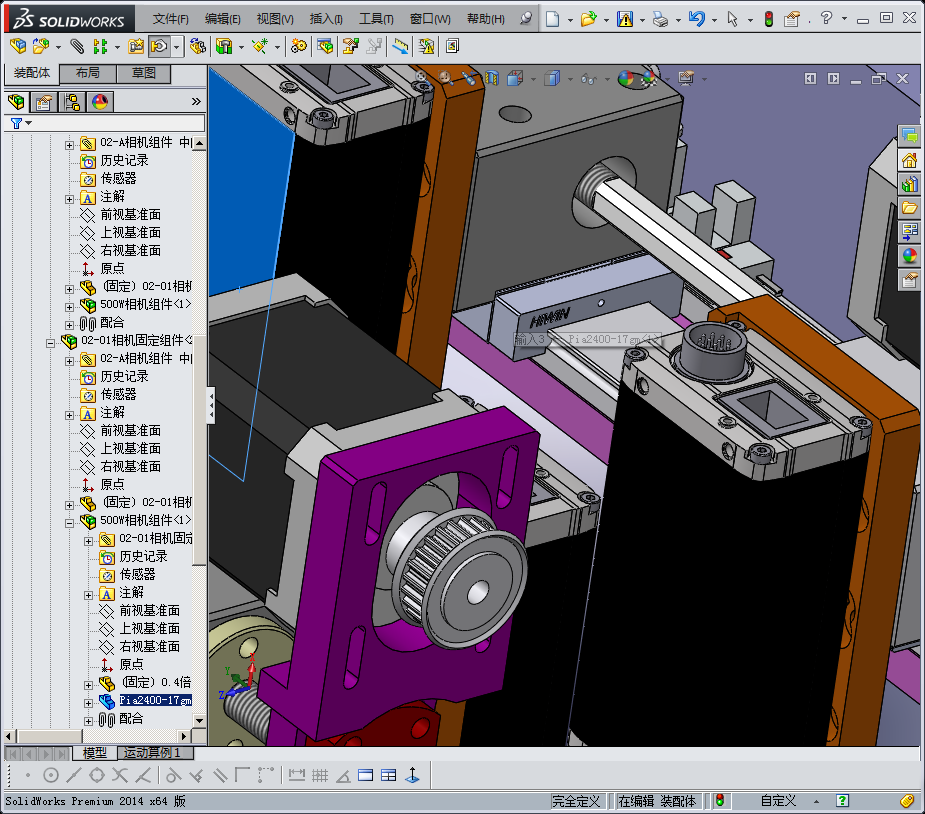925x814 pixels.
Task: Switch to PropertyManager panel icon
Action: [44, 102]
